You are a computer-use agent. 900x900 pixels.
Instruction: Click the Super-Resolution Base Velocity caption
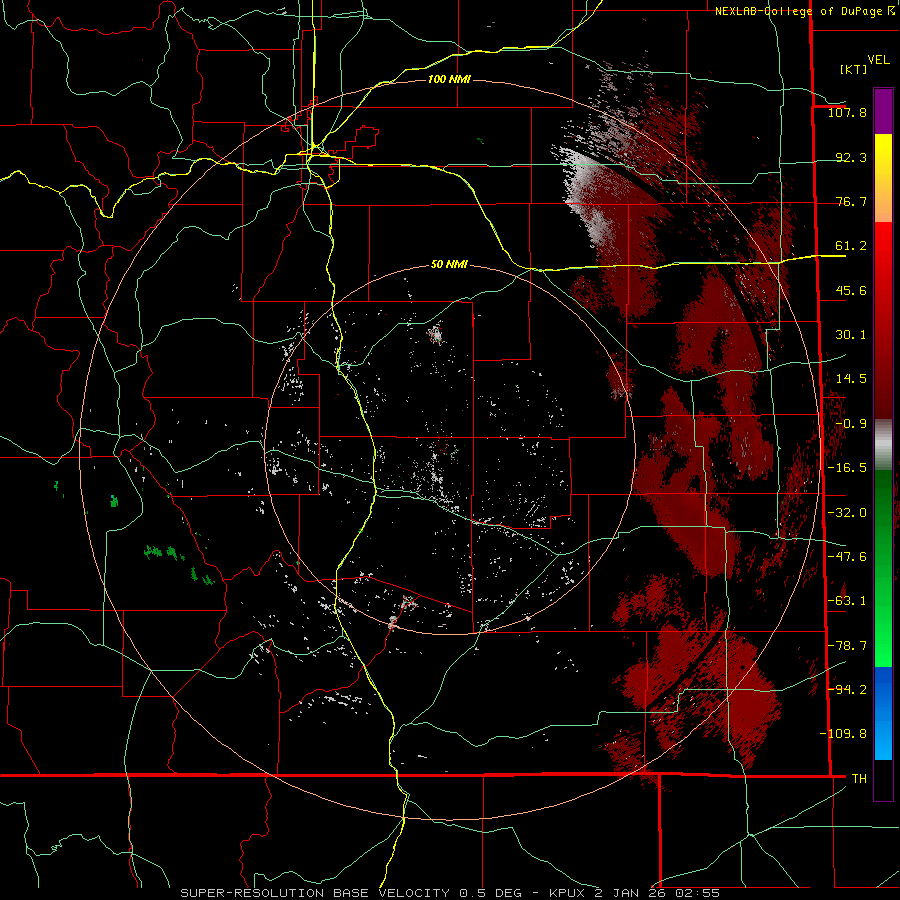450,893
